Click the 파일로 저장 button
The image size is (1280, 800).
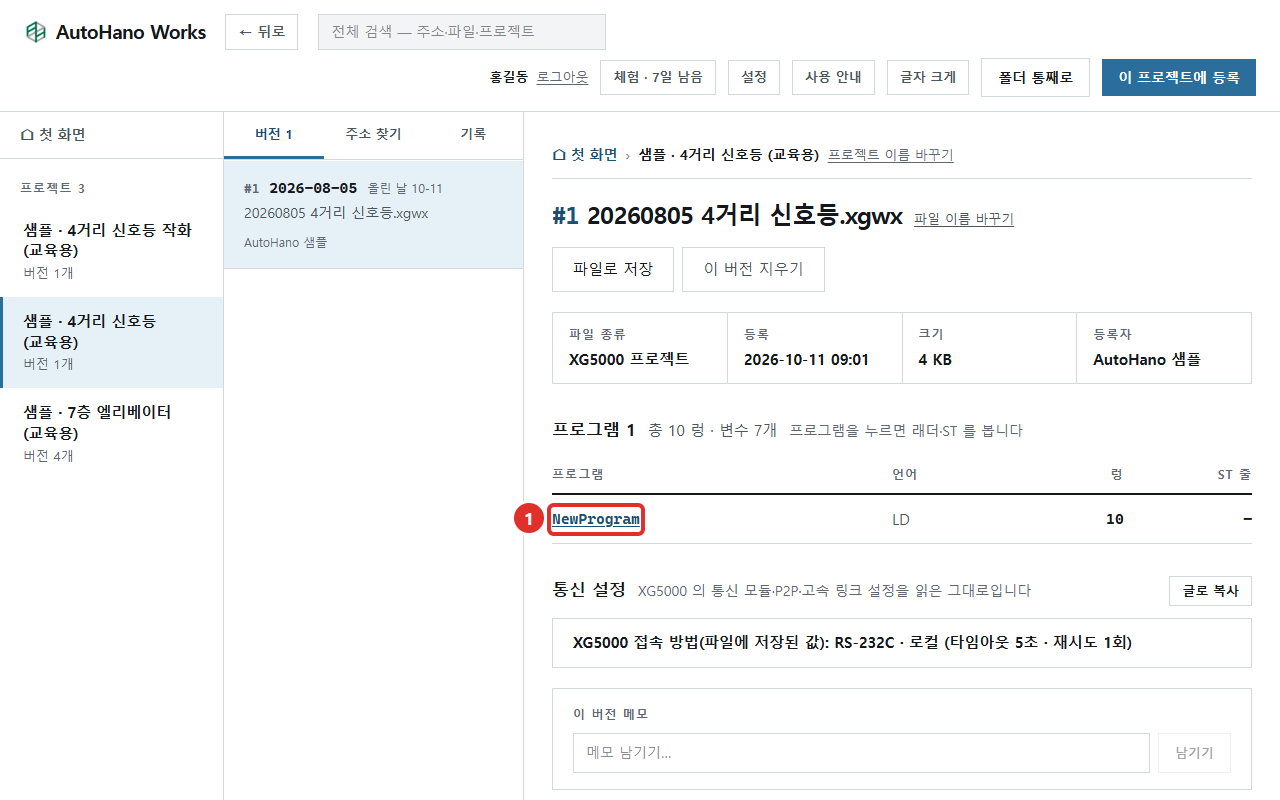point(613,269)
